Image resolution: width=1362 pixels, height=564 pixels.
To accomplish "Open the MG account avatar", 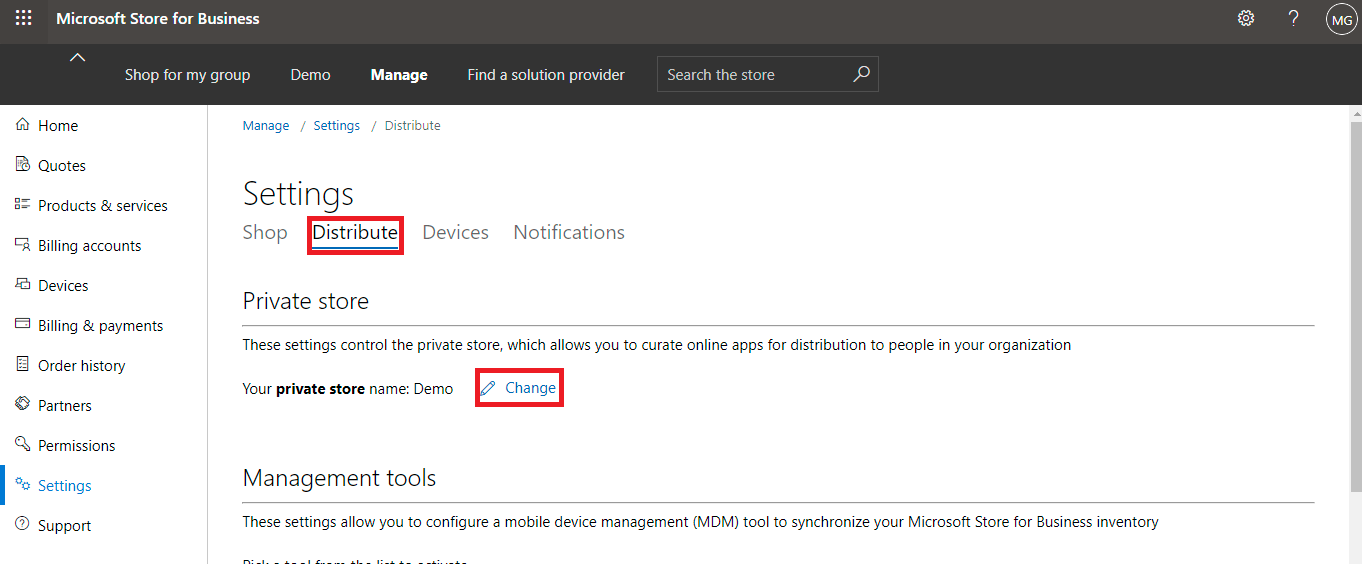I will tap(1341, 19).
